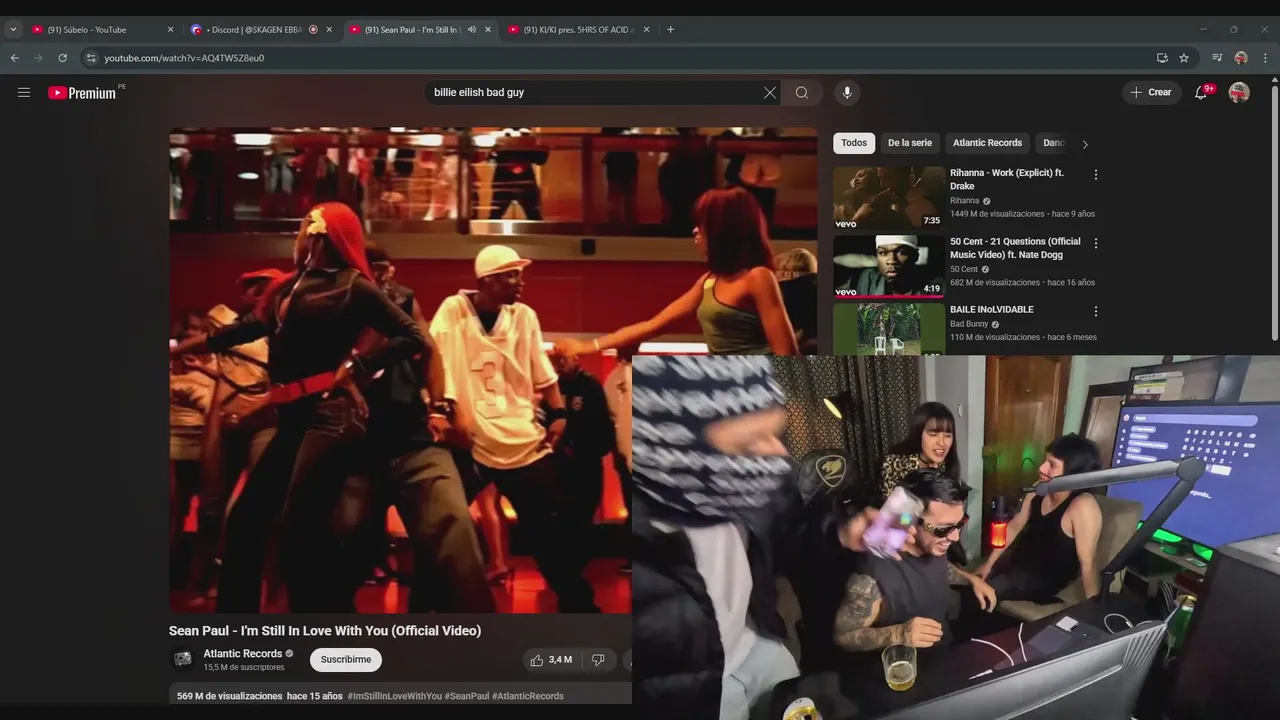Open the Rihanna channel link

pyautogui.click(x=965, y=201)
